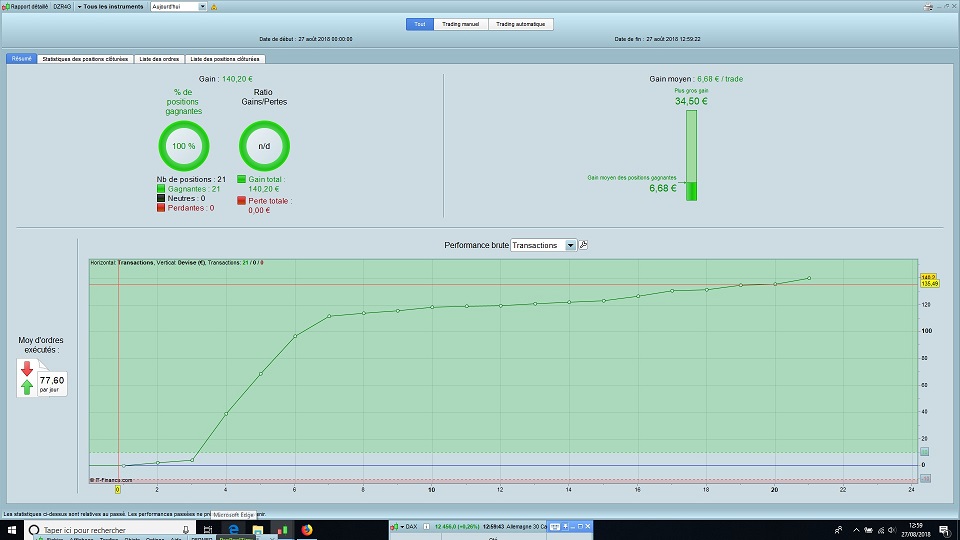Open Statistiques des positions clôturées tab
Image resolution: width=960 pixels, height=540 pixels.
click(x=85, y=59)
